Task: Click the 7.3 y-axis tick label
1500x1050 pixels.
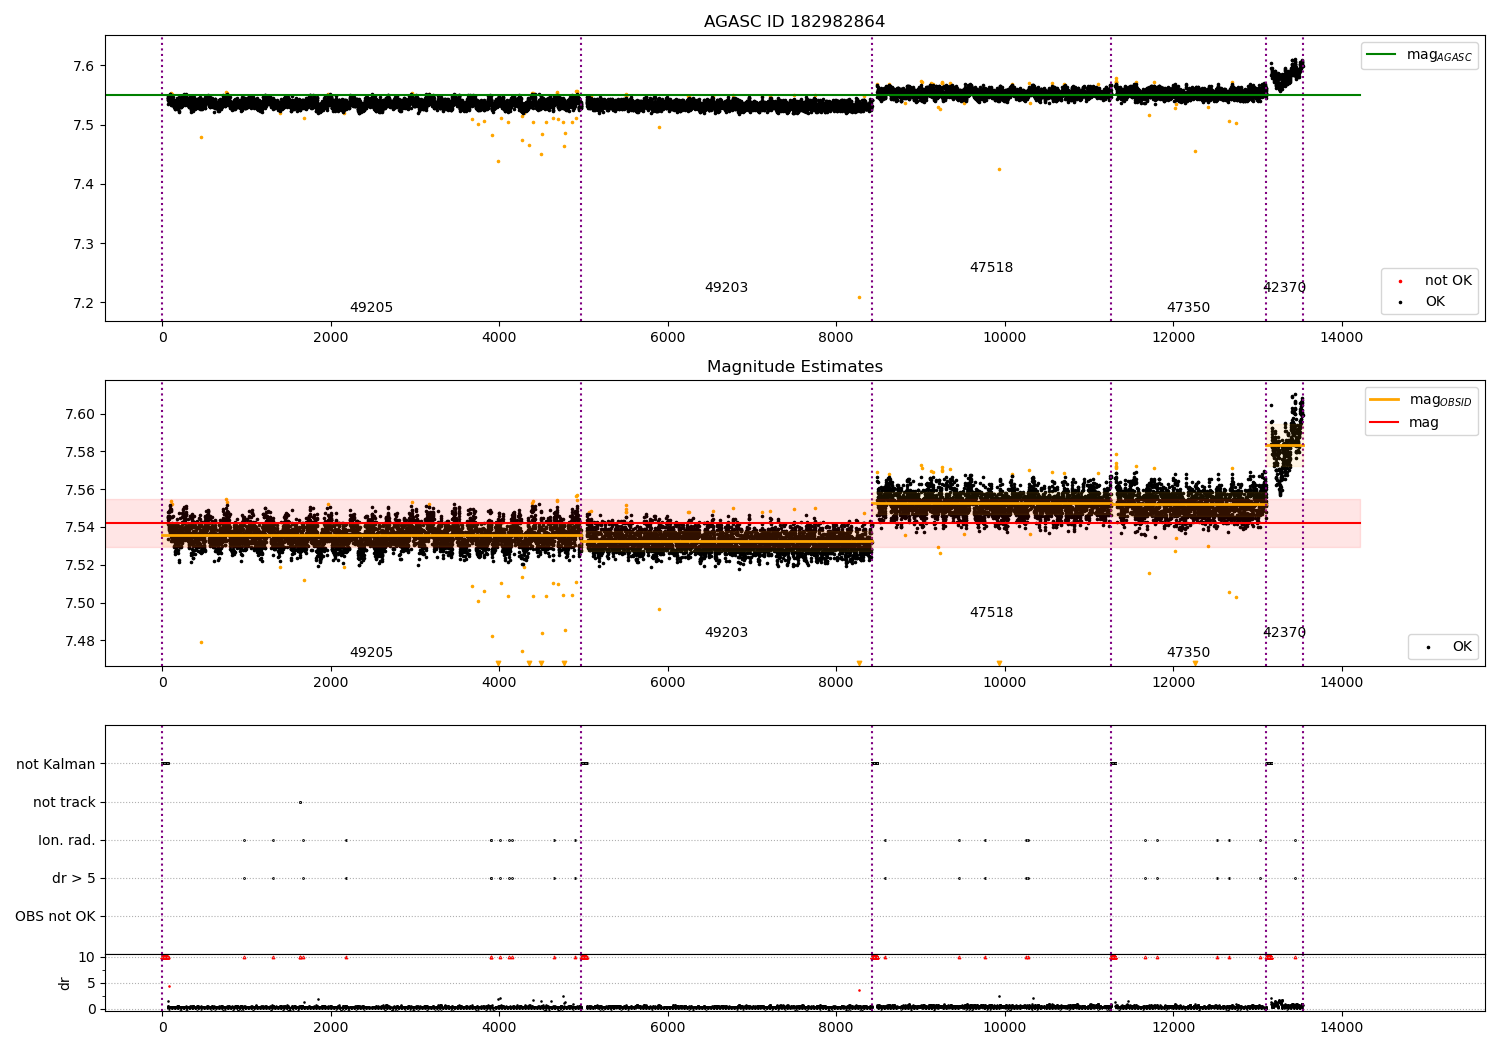Action: click(x=85, y=244)
